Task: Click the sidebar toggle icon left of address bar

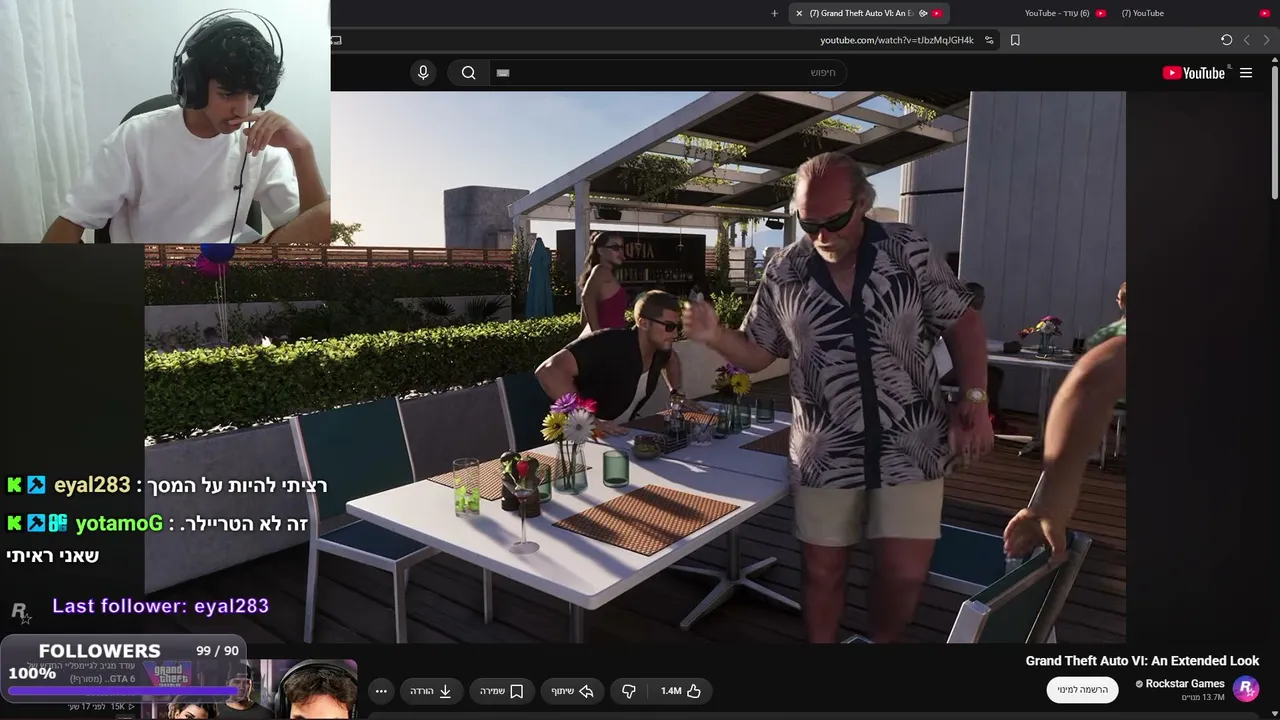Action: 336,40
